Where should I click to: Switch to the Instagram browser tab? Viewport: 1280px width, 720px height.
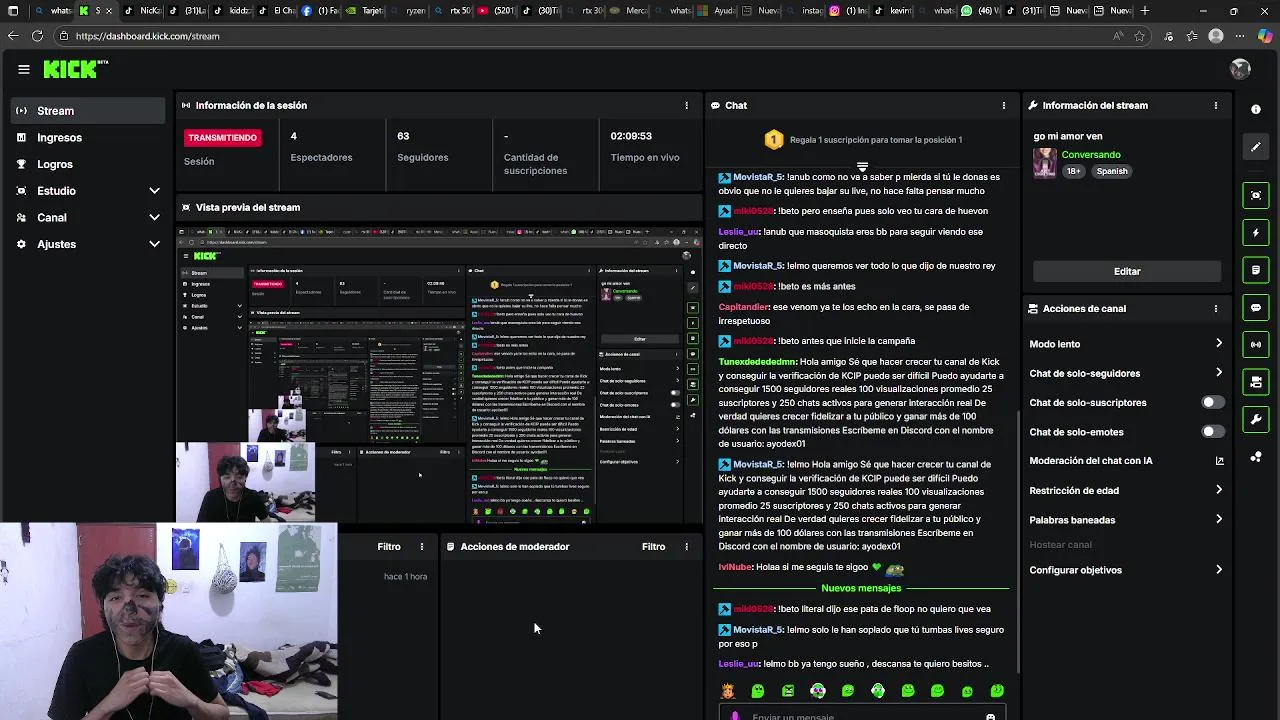tap(848, 11)
